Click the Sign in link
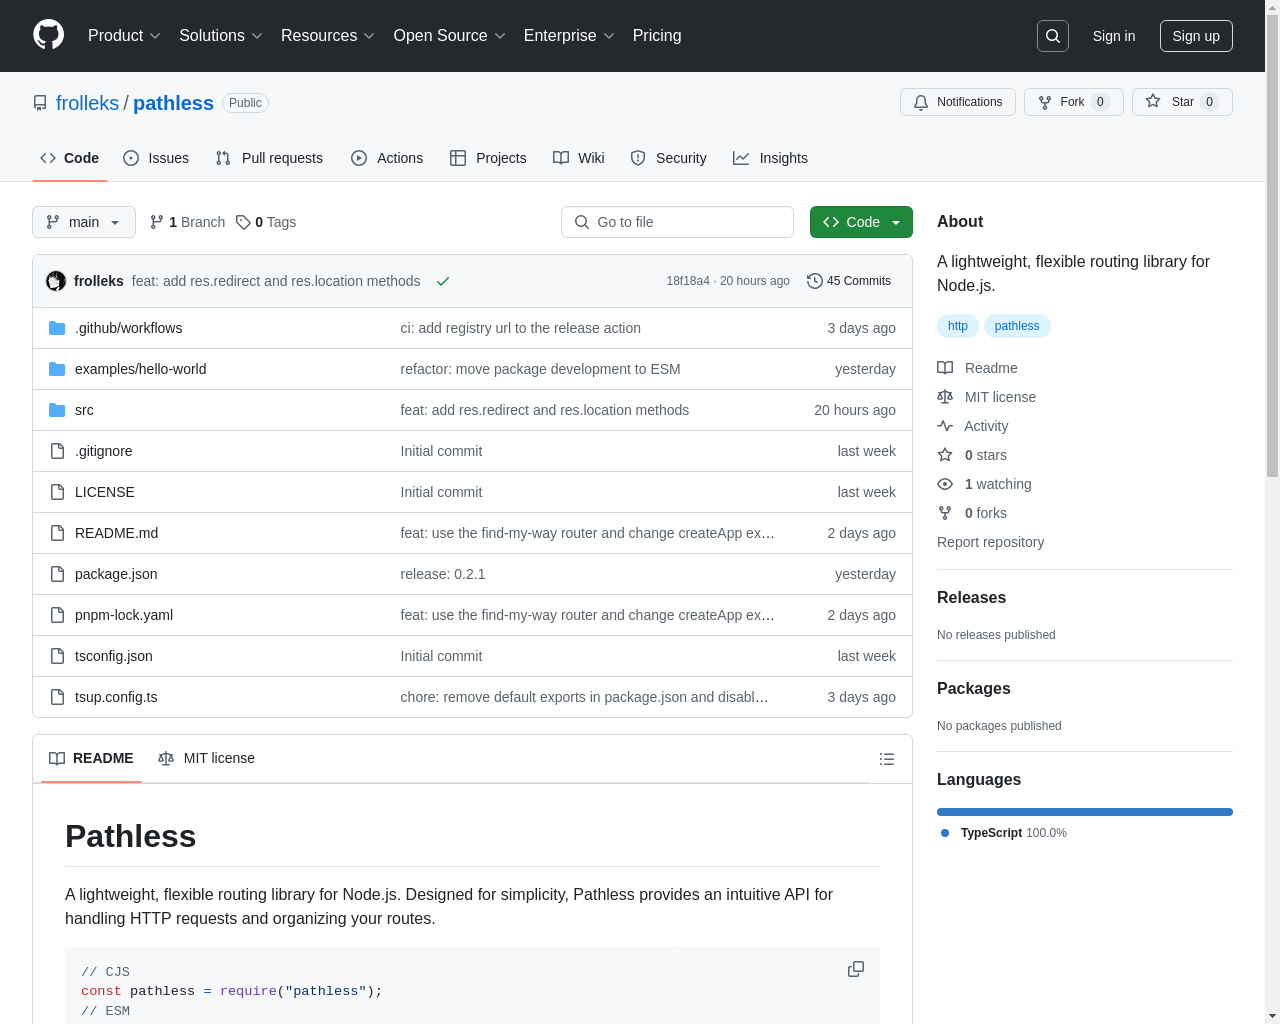 coord(1114,36)
